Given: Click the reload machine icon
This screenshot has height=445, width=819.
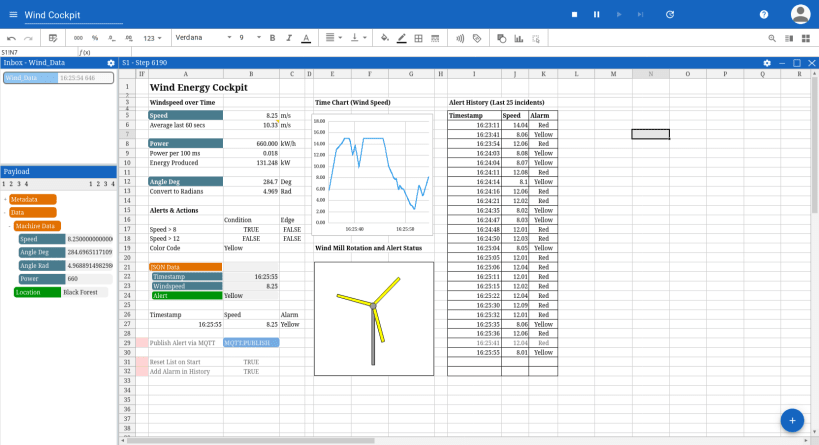Looking at the screenshot, I should point(669,15).
